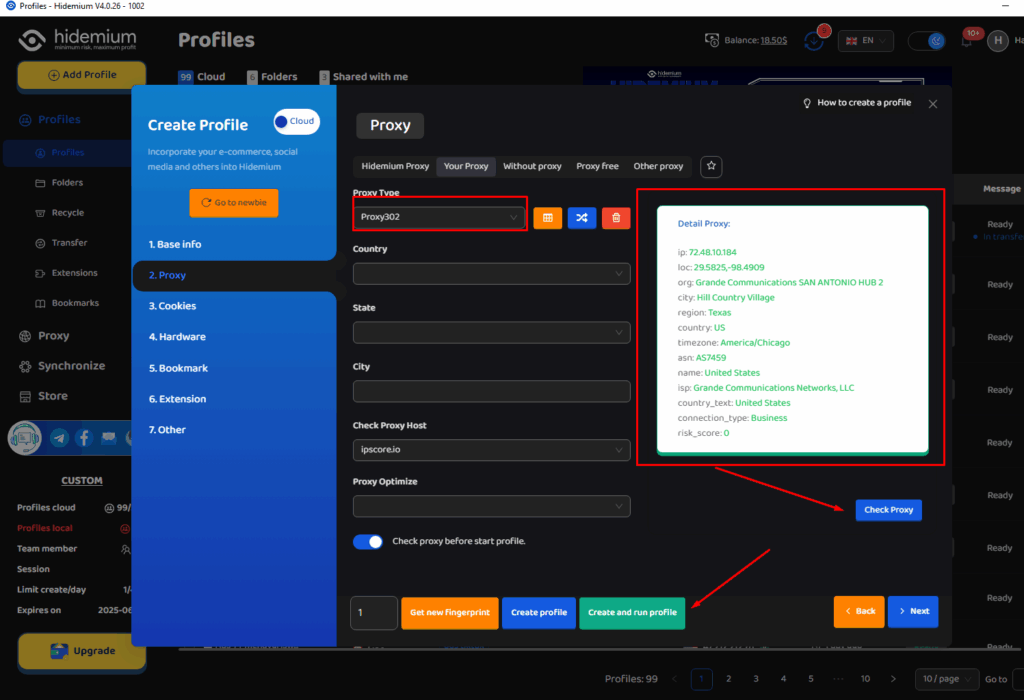The width and height of the screenshot is (1024, 700).
Task: Click the Facebook icon in sidebar
Action: pyautogui.click(x=84, y=438)
